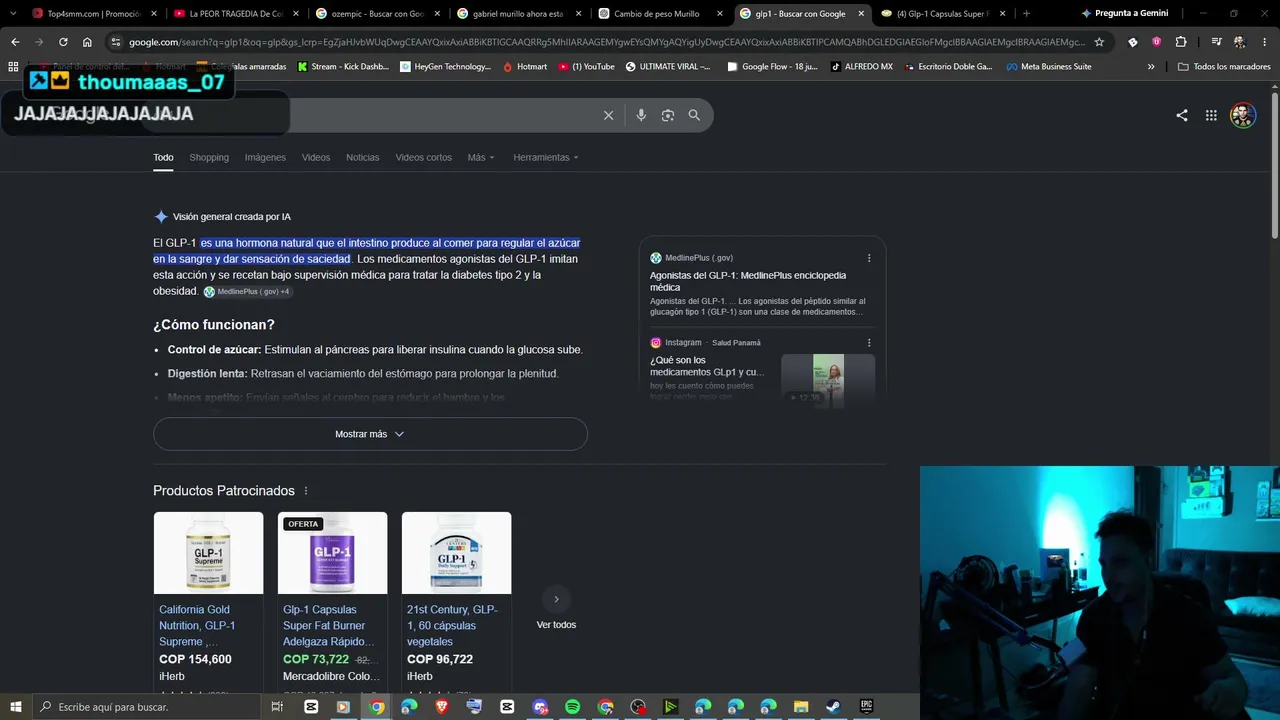Screen dimensions: 1280x720
Task: Click the Pregunta a Gemini button
Action: tap(1124, 14)
